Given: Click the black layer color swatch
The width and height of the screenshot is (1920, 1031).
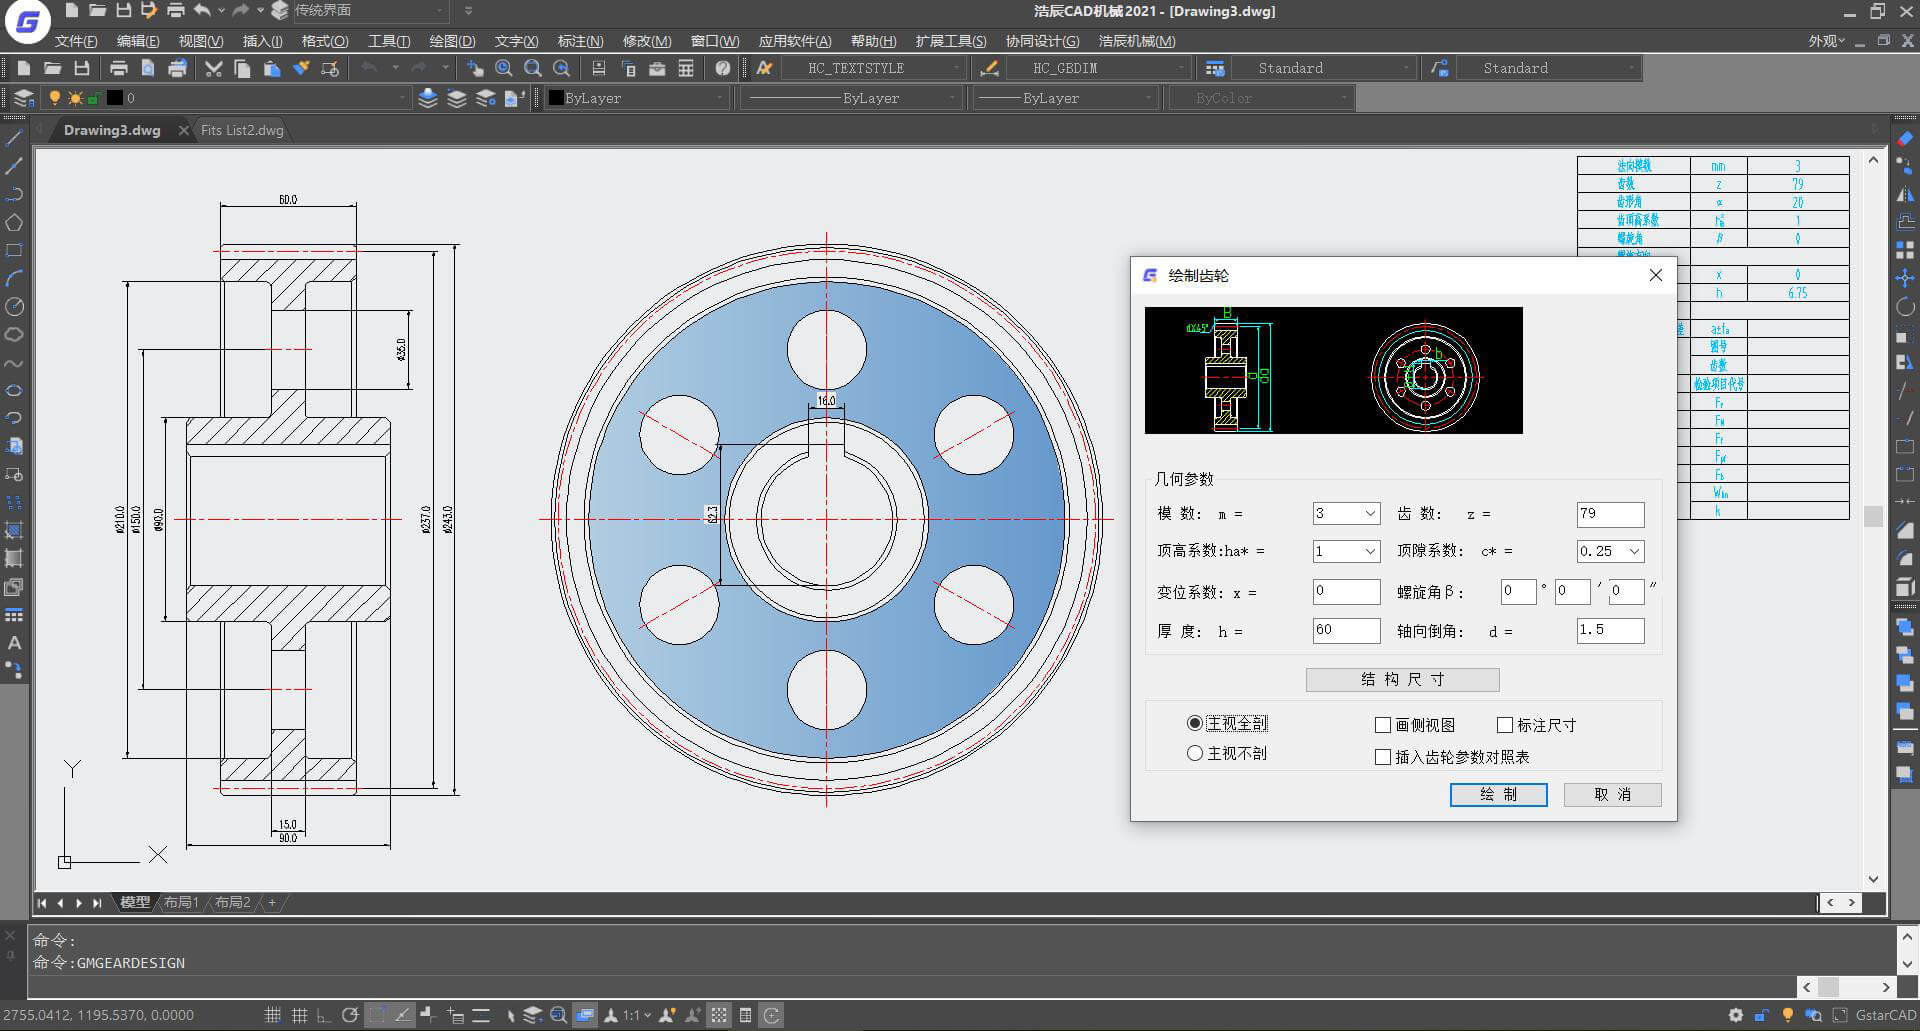Looking at the screenshot, I should [114, 98].
